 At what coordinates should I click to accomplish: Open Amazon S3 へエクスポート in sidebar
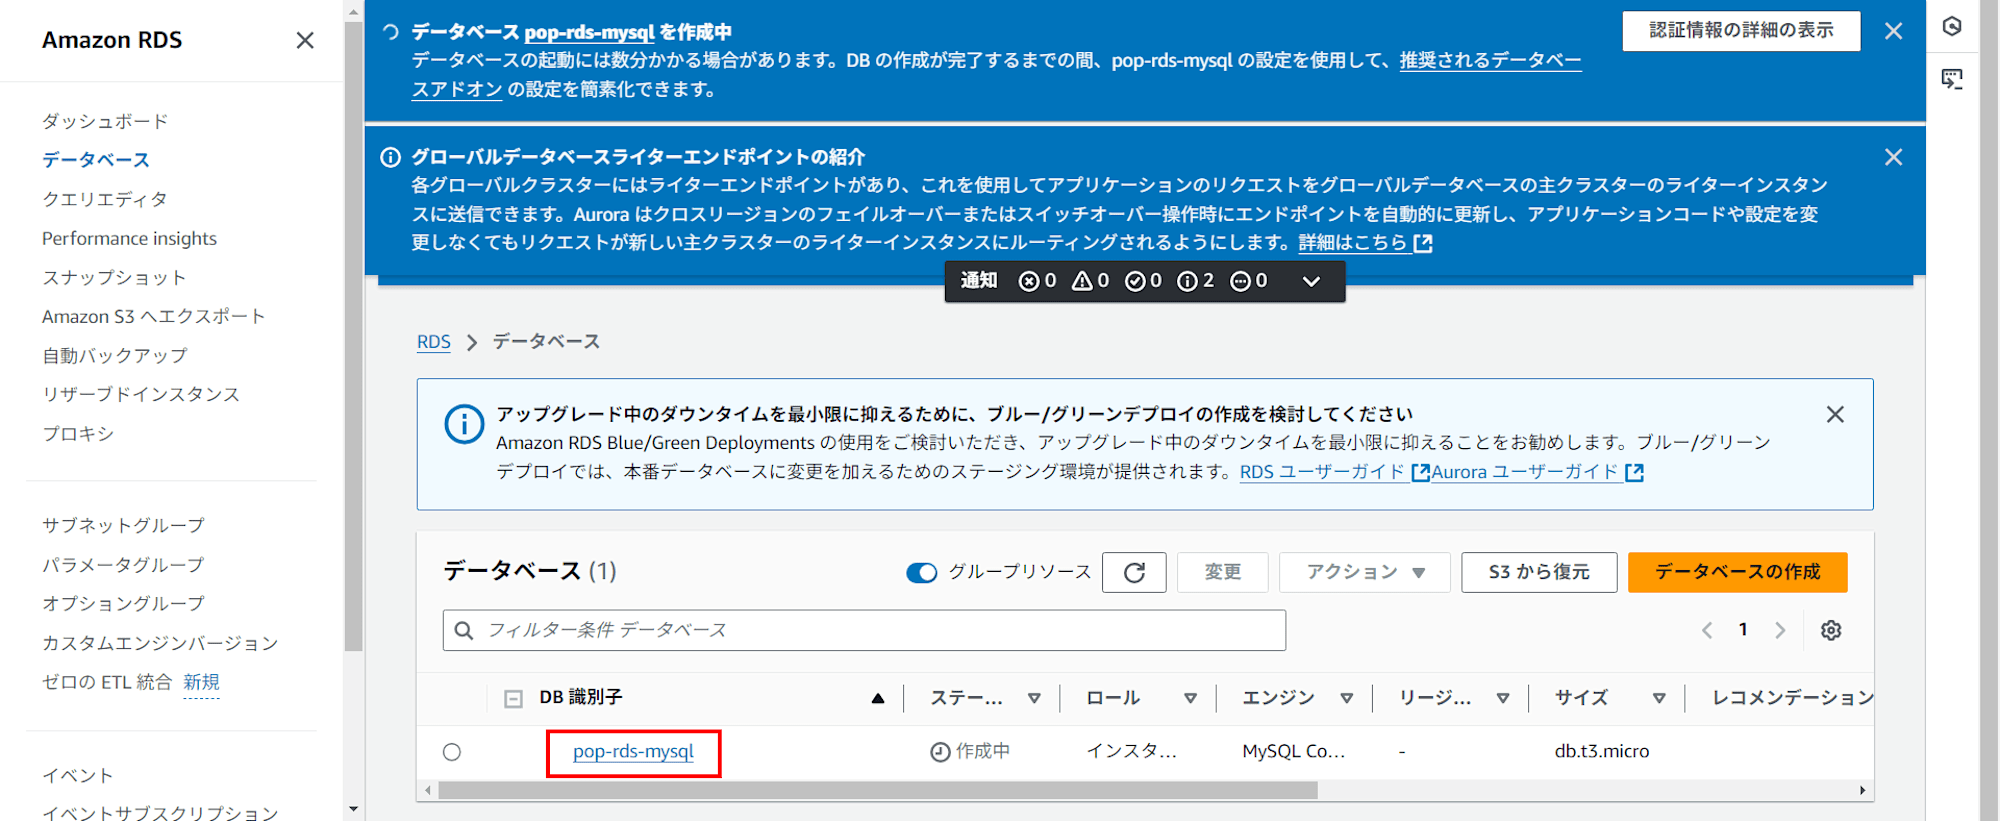(x=154, y=316)
